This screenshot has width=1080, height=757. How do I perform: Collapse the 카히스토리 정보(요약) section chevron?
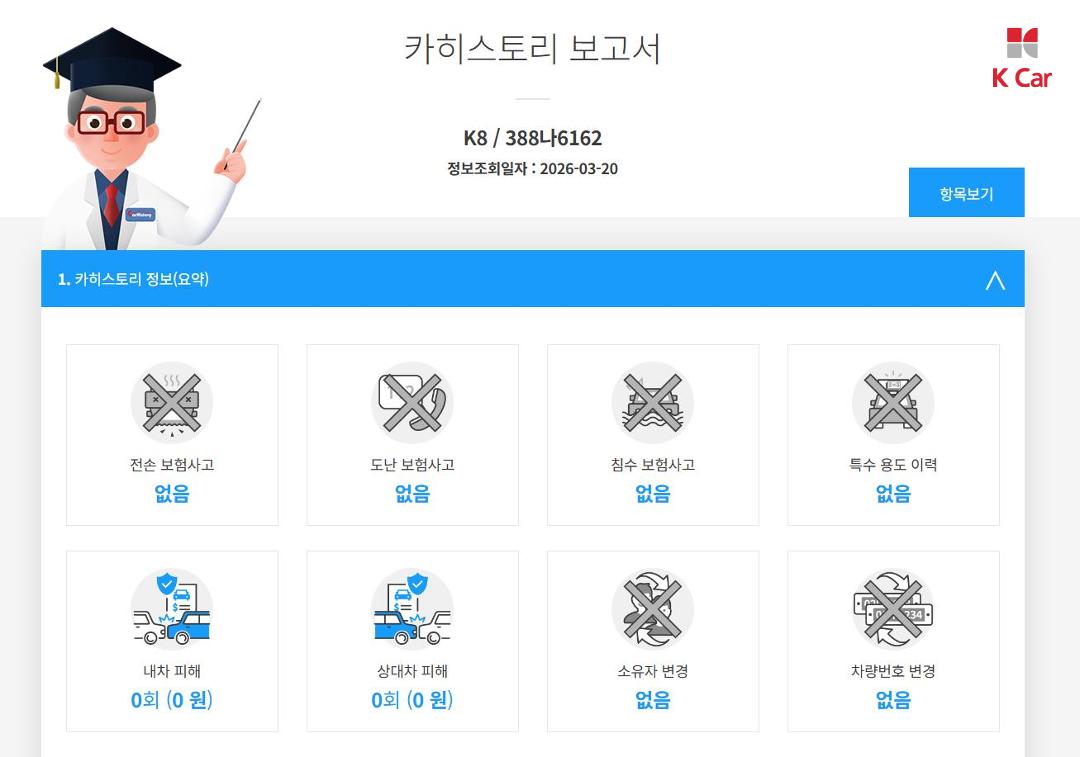[x=995, y=280]
